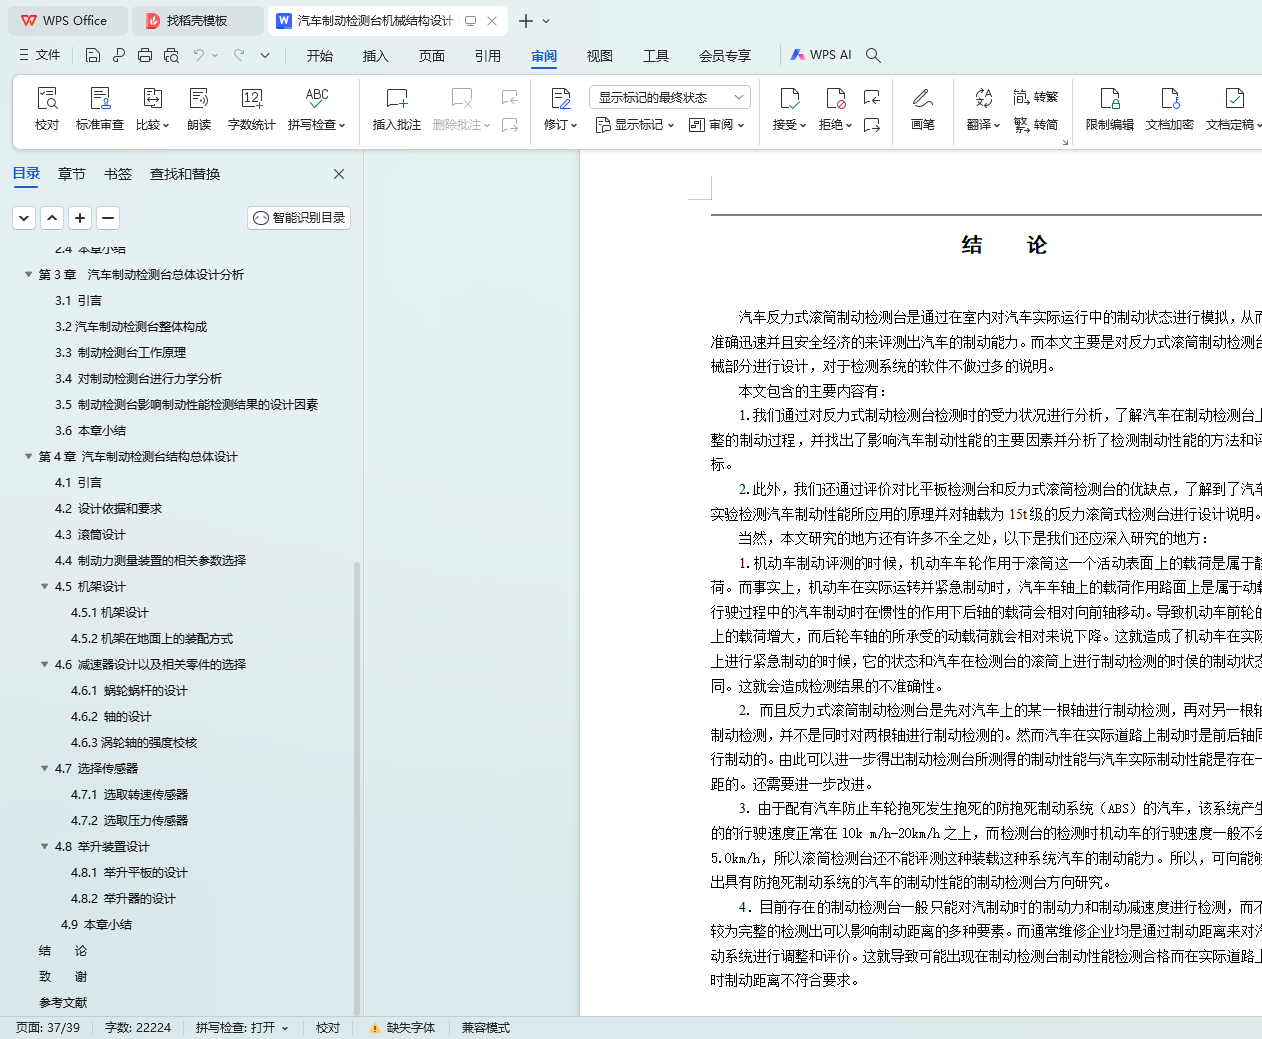The height and width of the screenshot is (1039, 1262).
Task: Click the redo arrow icon
Action: pos(239,55)
